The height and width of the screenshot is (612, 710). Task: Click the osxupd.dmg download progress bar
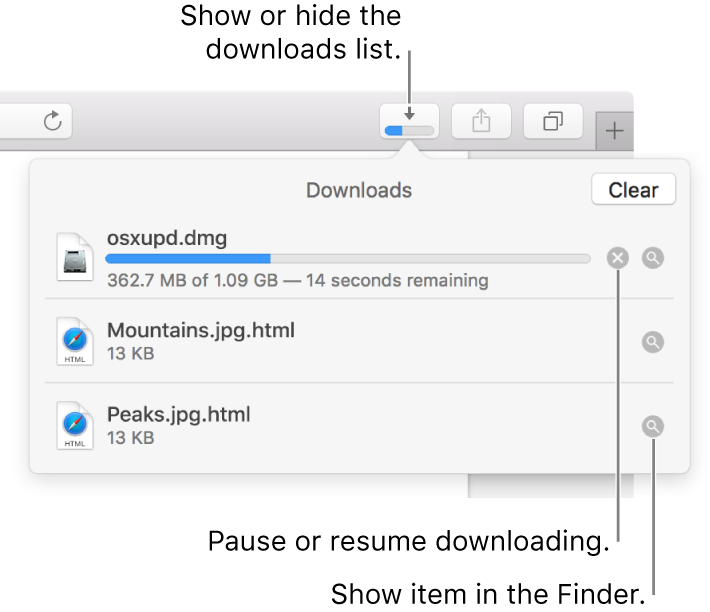pyautogui.click(x=348, y=259)
